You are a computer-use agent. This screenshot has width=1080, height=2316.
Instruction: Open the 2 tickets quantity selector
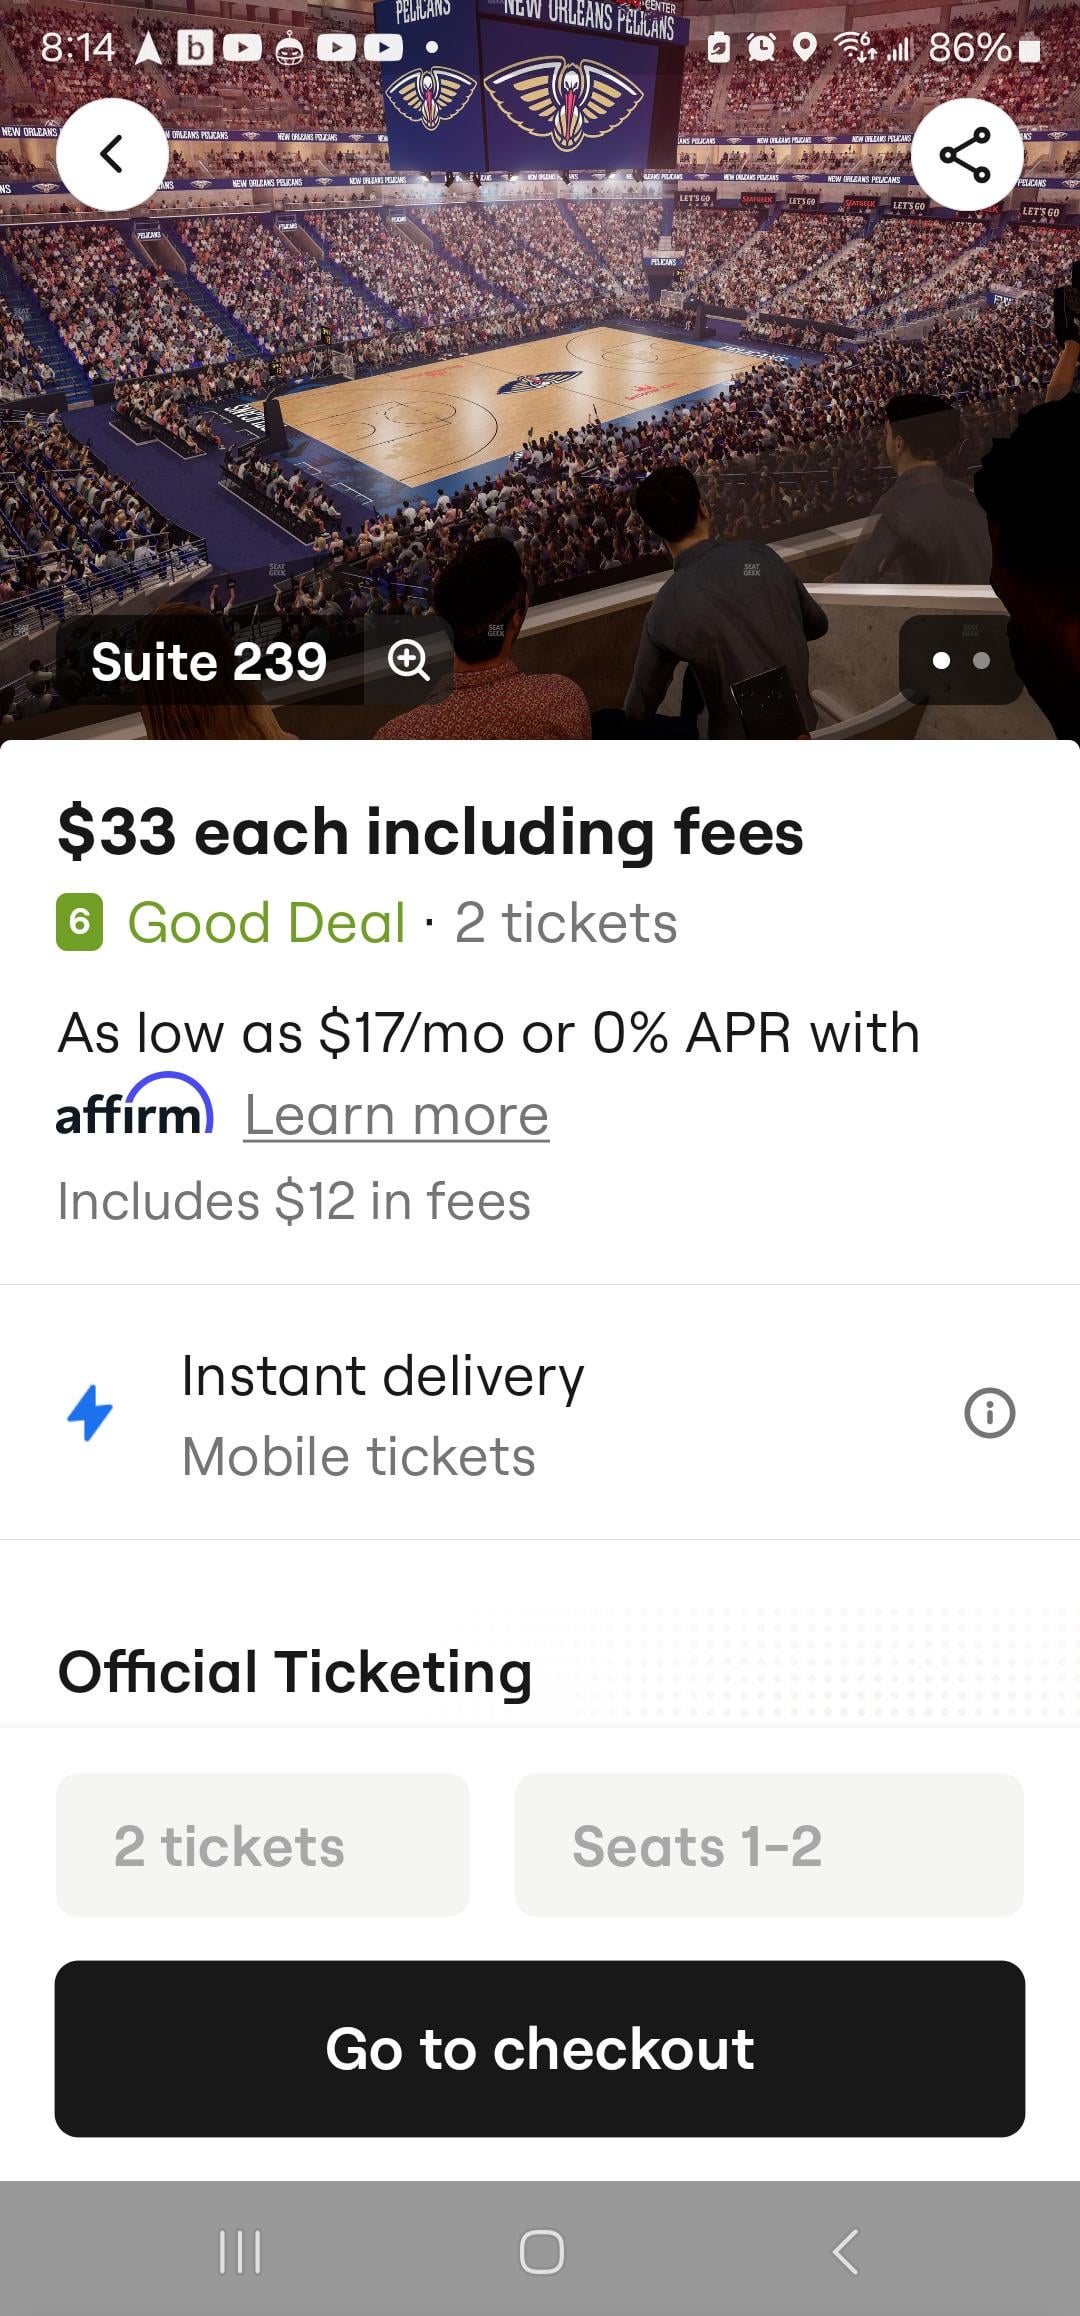(x=263, y=1845)
